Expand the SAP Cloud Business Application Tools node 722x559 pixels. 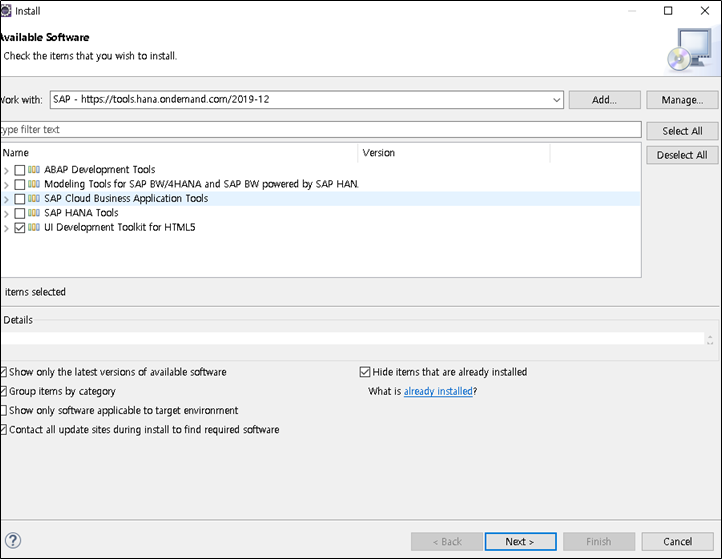[x=6, y=199]
